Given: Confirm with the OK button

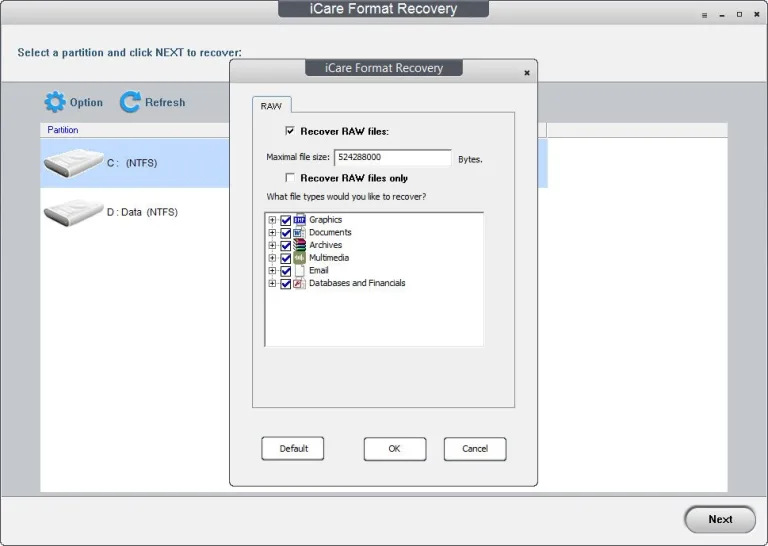Looking at the screenshot, I should click(x=395, y=449).
